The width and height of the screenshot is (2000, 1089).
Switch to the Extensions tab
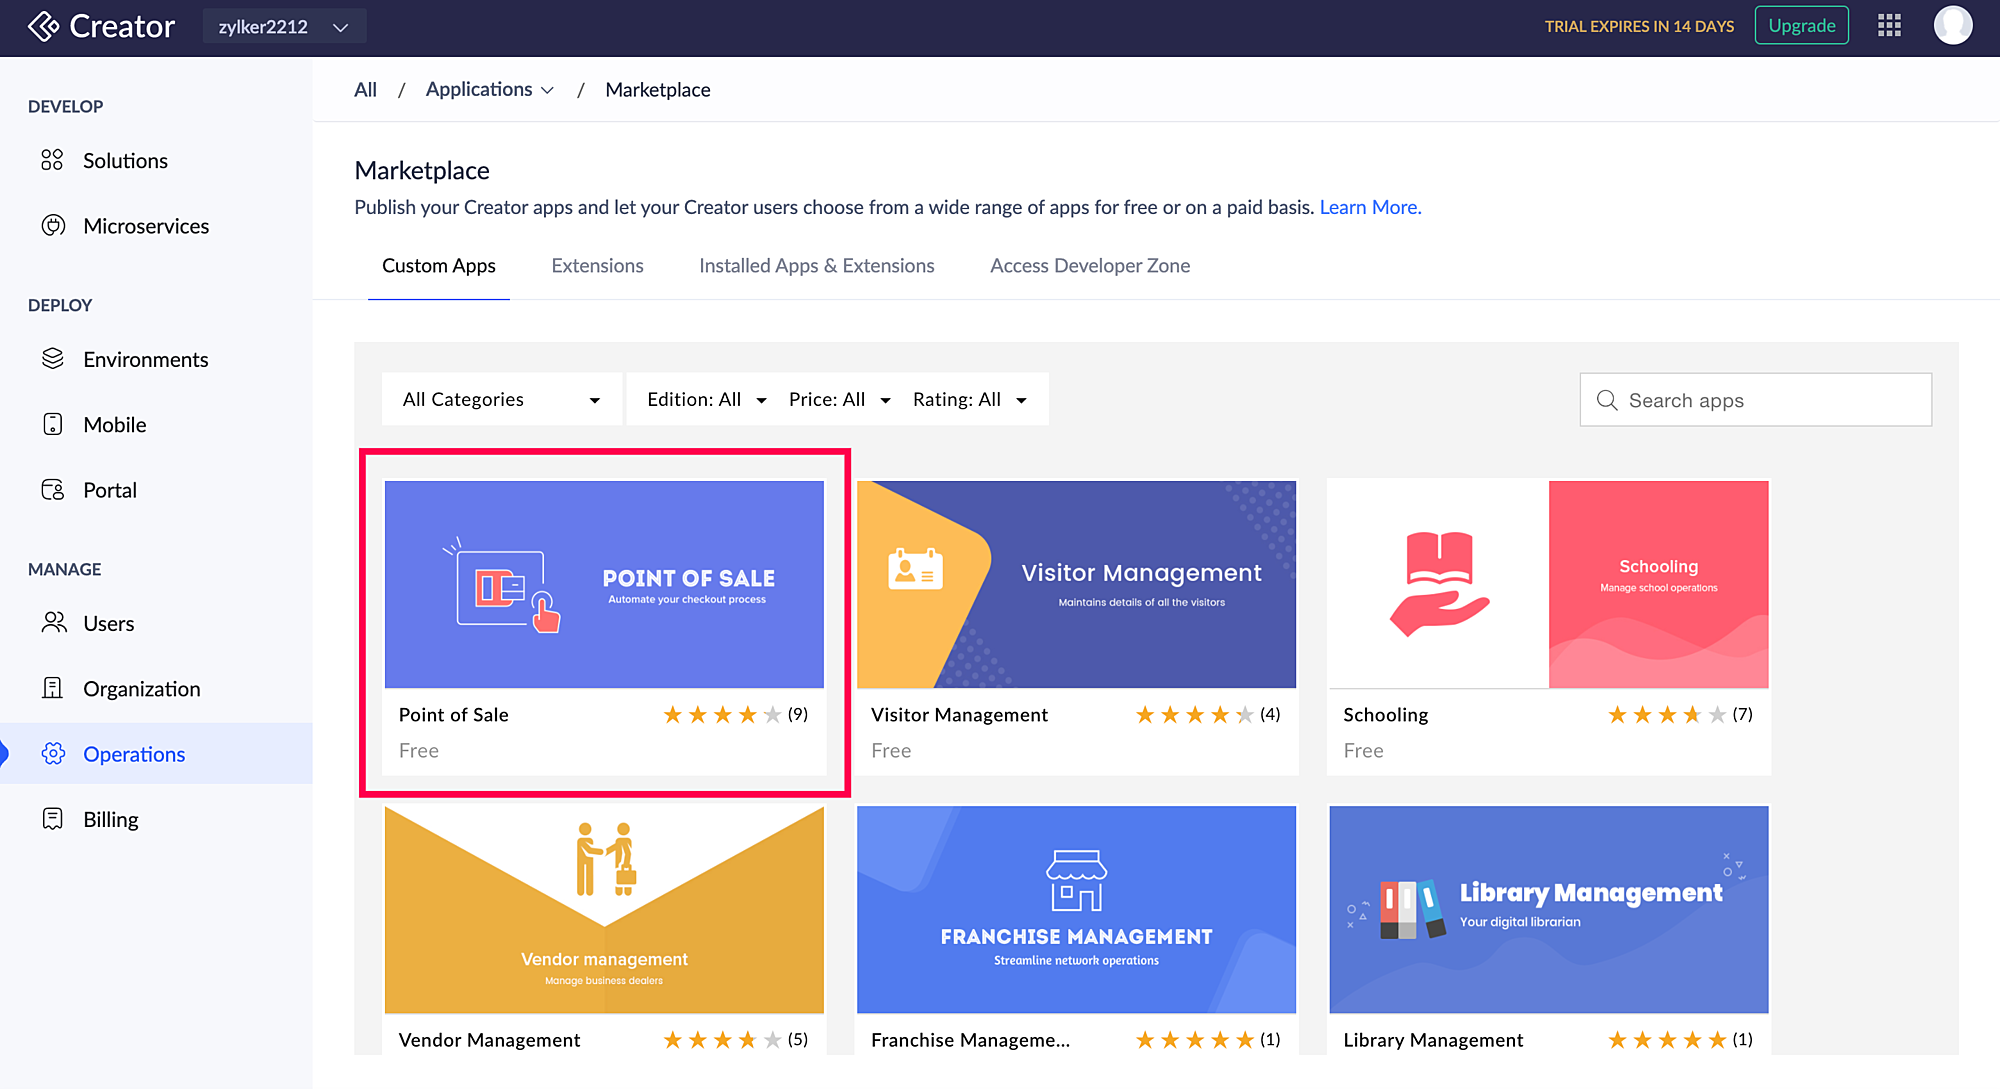[597, 266]
